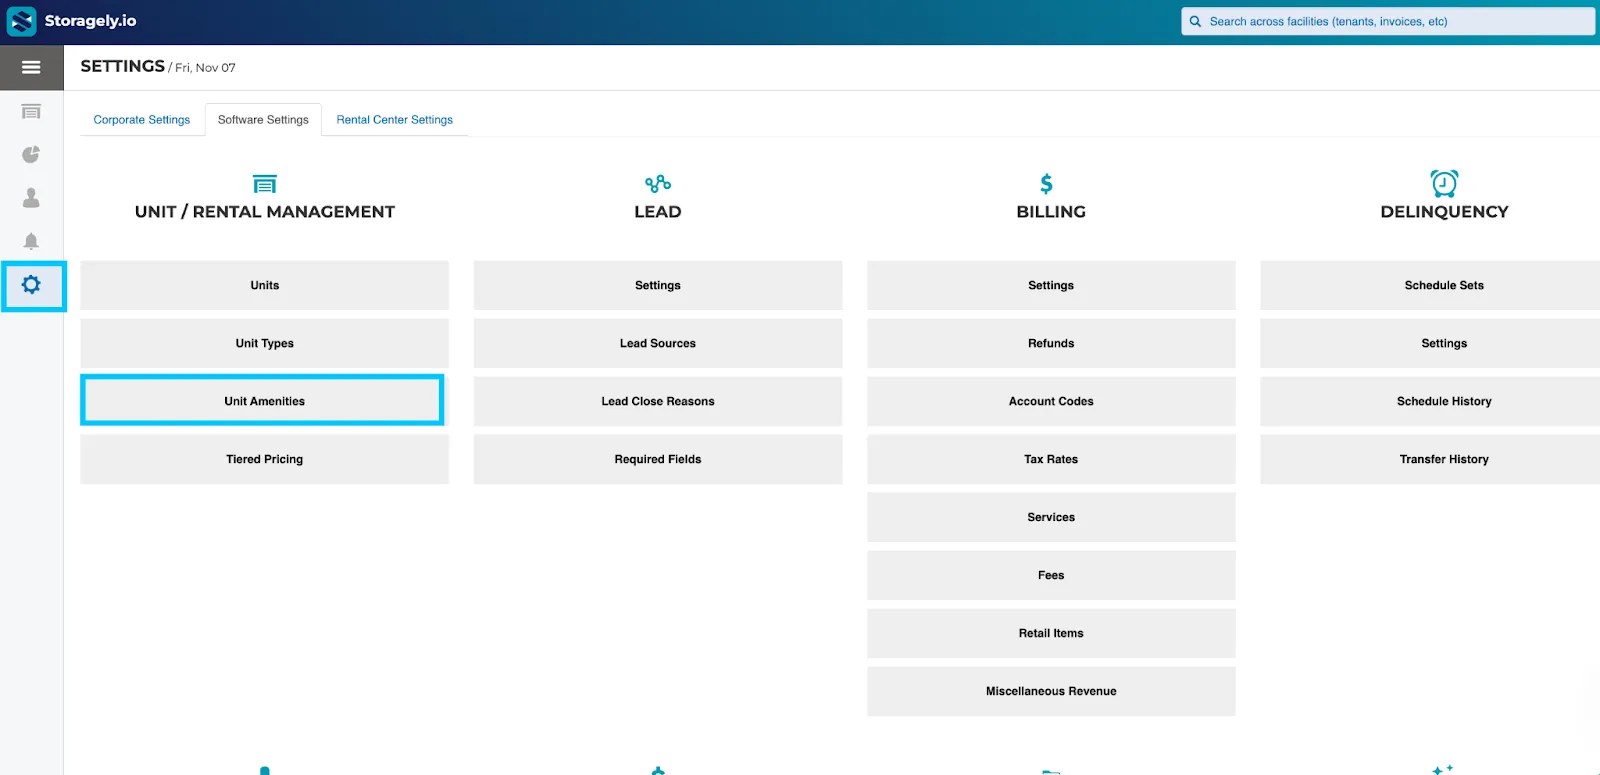Open Settings under the Billing section
Viewport: 1600px width, 775px height.
[1051, 285]
